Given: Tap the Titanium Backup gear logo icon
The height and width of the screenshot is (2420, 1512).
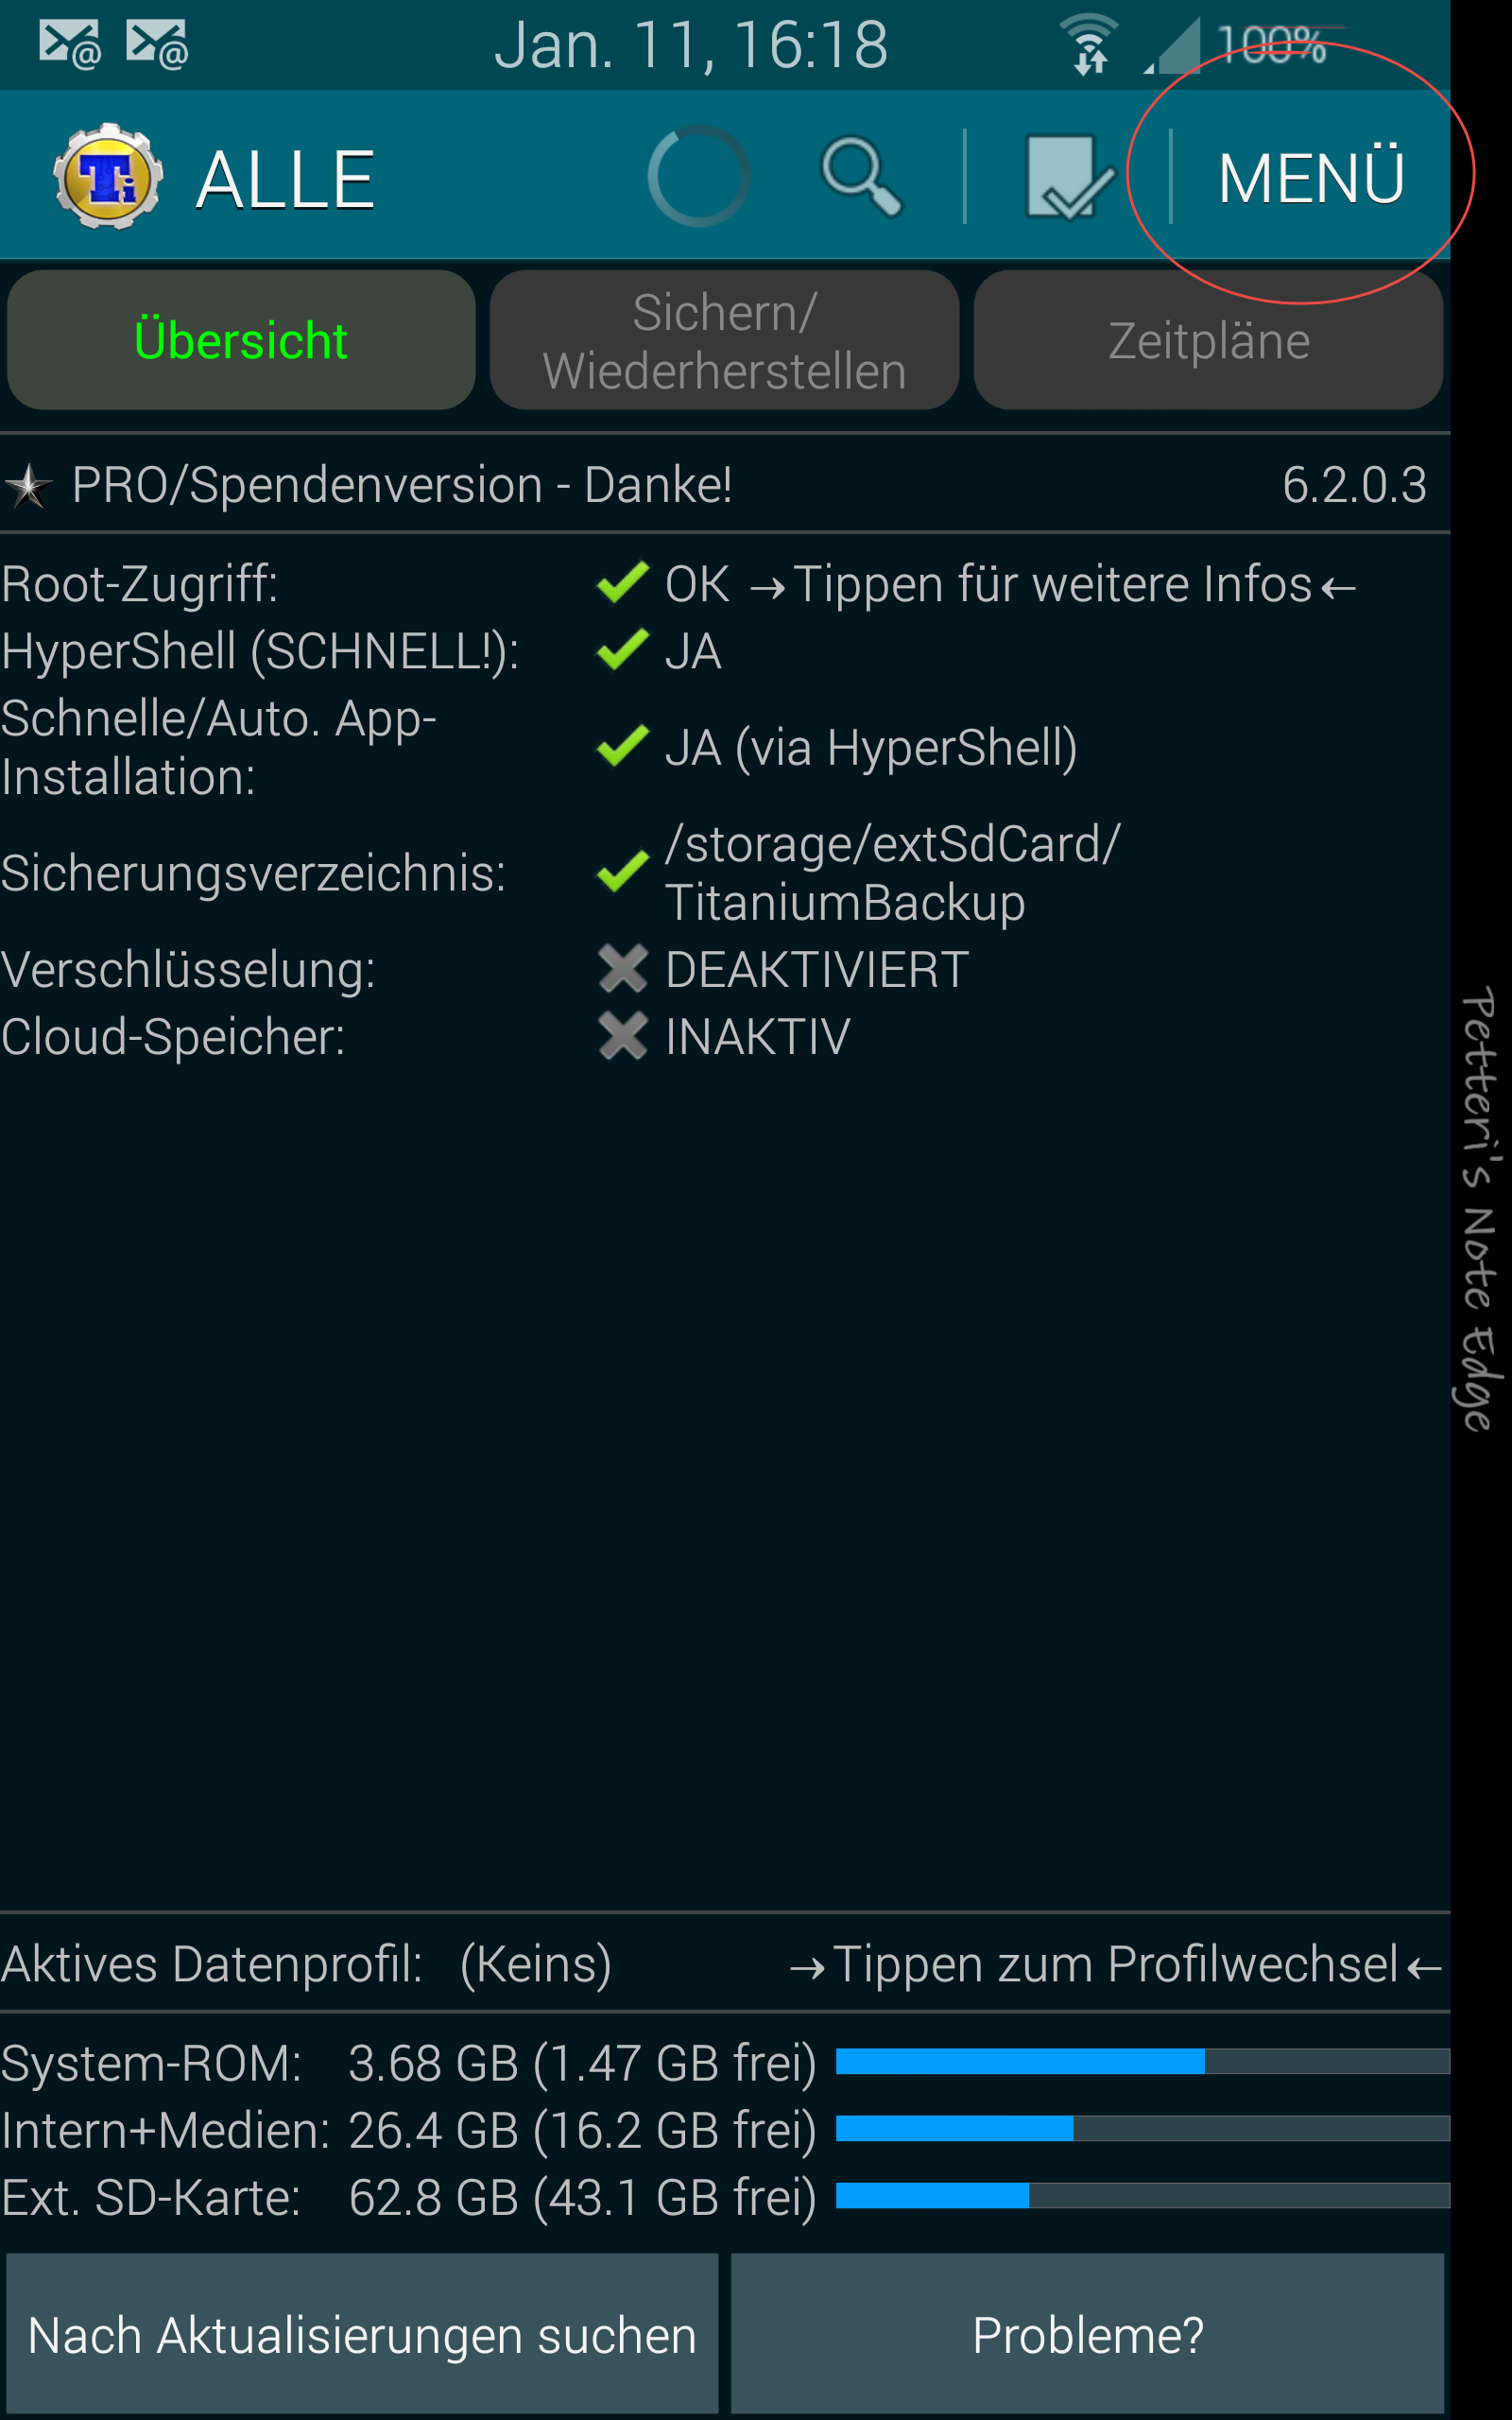Looking at the screenshot, I should [x=107, y=177].
